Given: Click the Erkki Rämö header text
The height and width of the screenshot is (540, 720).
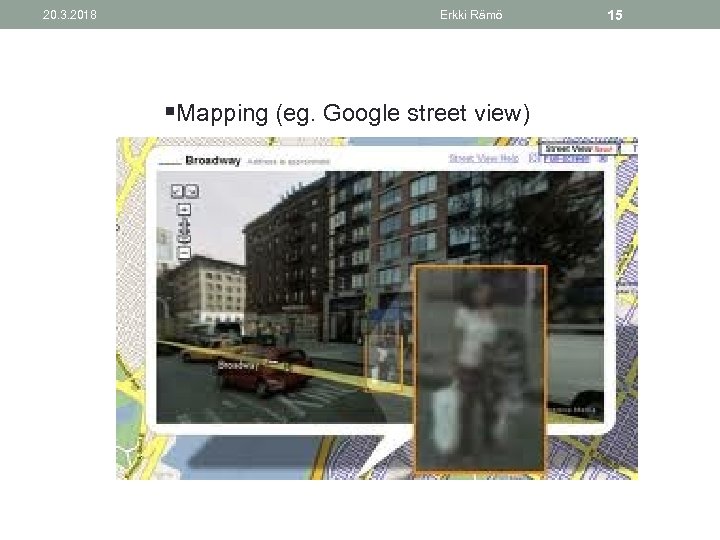Looking at the screenshot, I should 471,15.
